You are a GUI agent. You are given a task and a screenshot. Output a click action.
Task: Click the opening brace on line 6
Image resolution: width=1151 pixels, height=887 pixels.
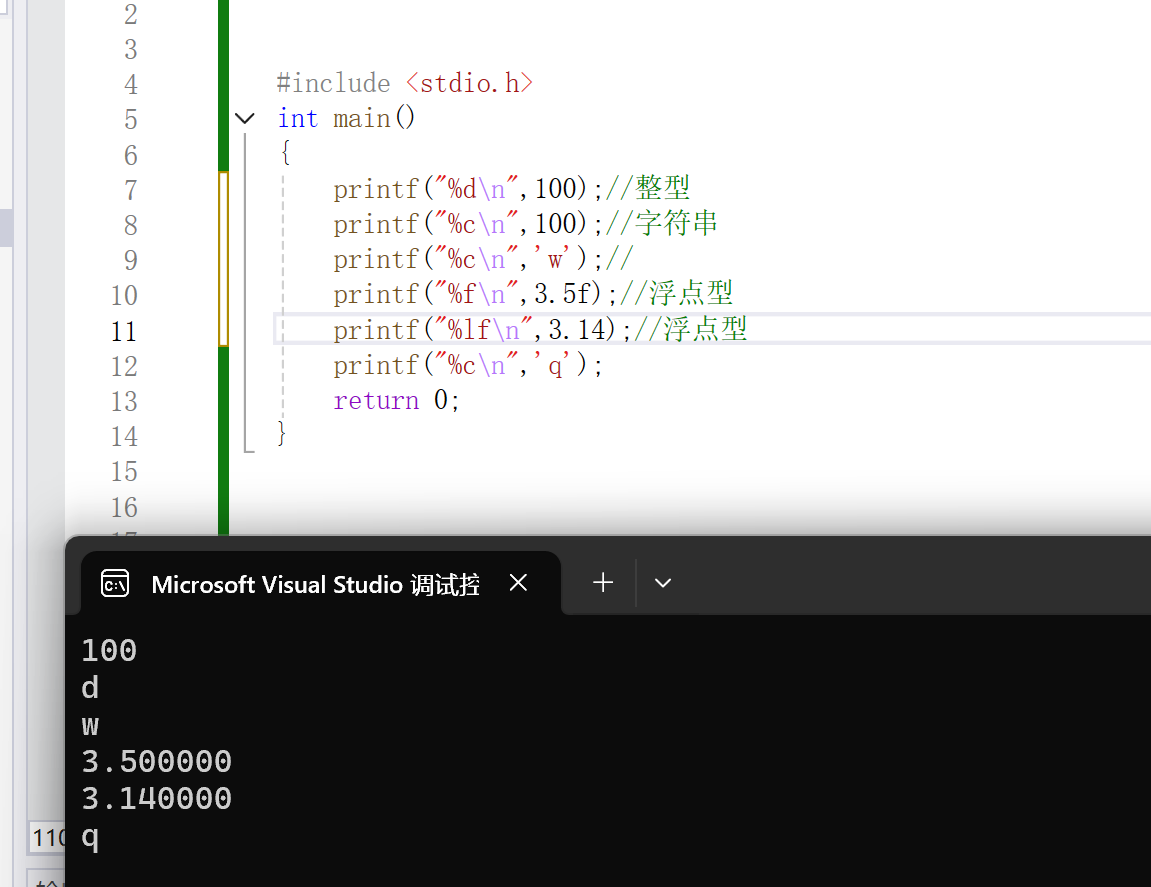pyautogui.click(x=286, y=153)
